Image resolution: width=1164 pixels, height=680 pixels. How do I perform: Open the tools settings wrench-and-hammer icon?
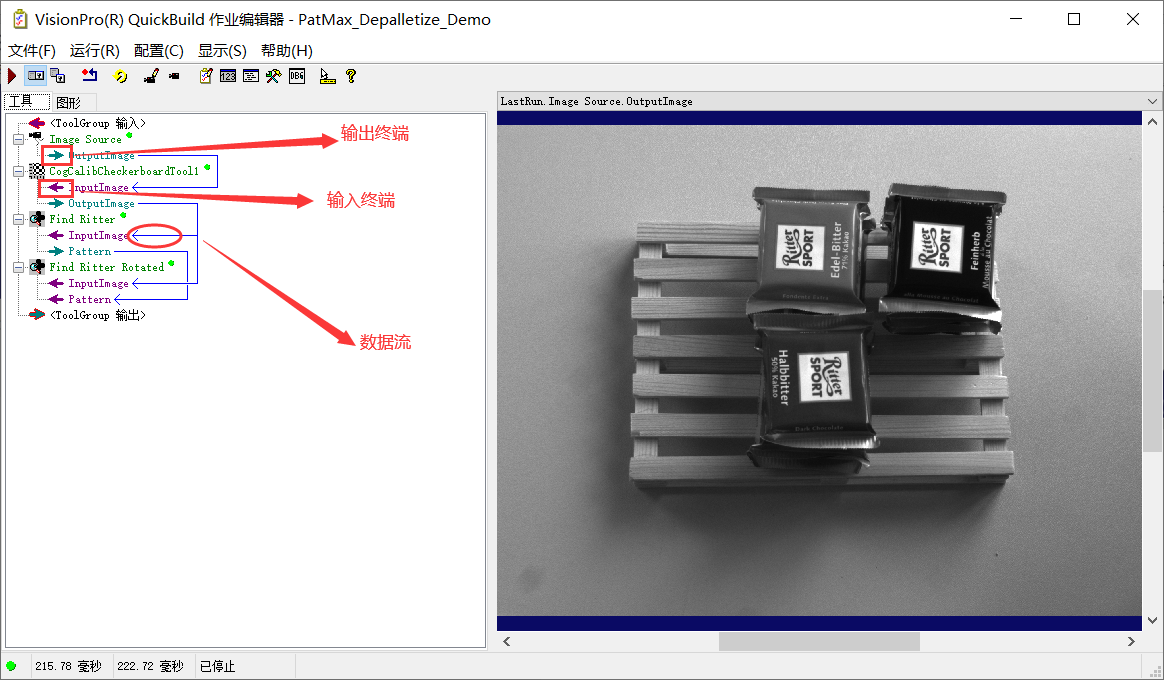(x=274, y=75)
